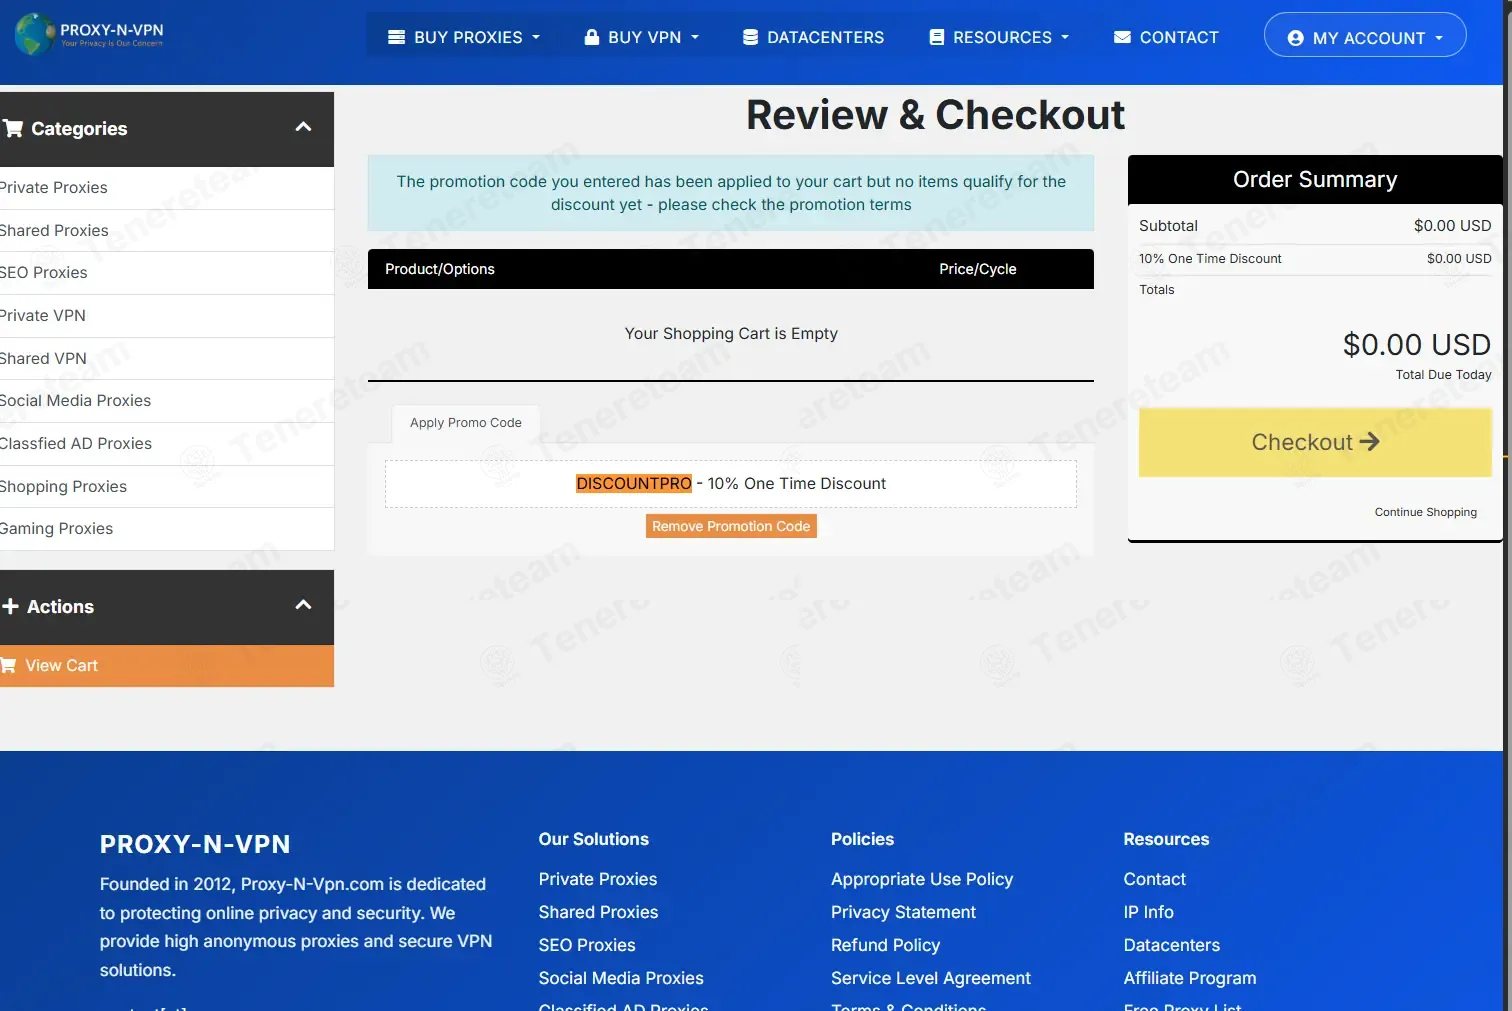Viewport: 1512px width, 1011px height.
Task: Select Shared VPN category
Action: tap(167, 359)
